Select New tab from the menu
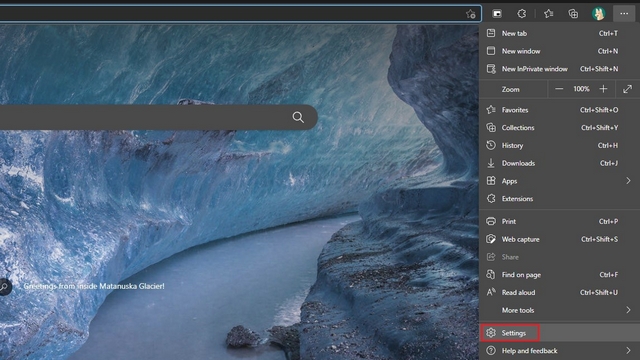Image resolution: width=640 pixels, height=360 pixels. point(559,33)
